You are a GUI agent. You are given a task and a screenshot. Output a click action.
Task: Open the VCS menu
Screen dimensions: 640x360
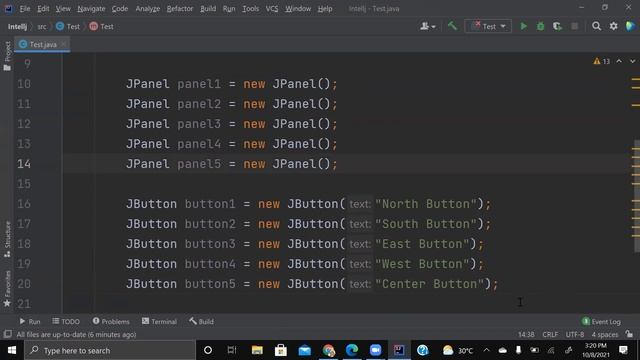click(272, 9)
